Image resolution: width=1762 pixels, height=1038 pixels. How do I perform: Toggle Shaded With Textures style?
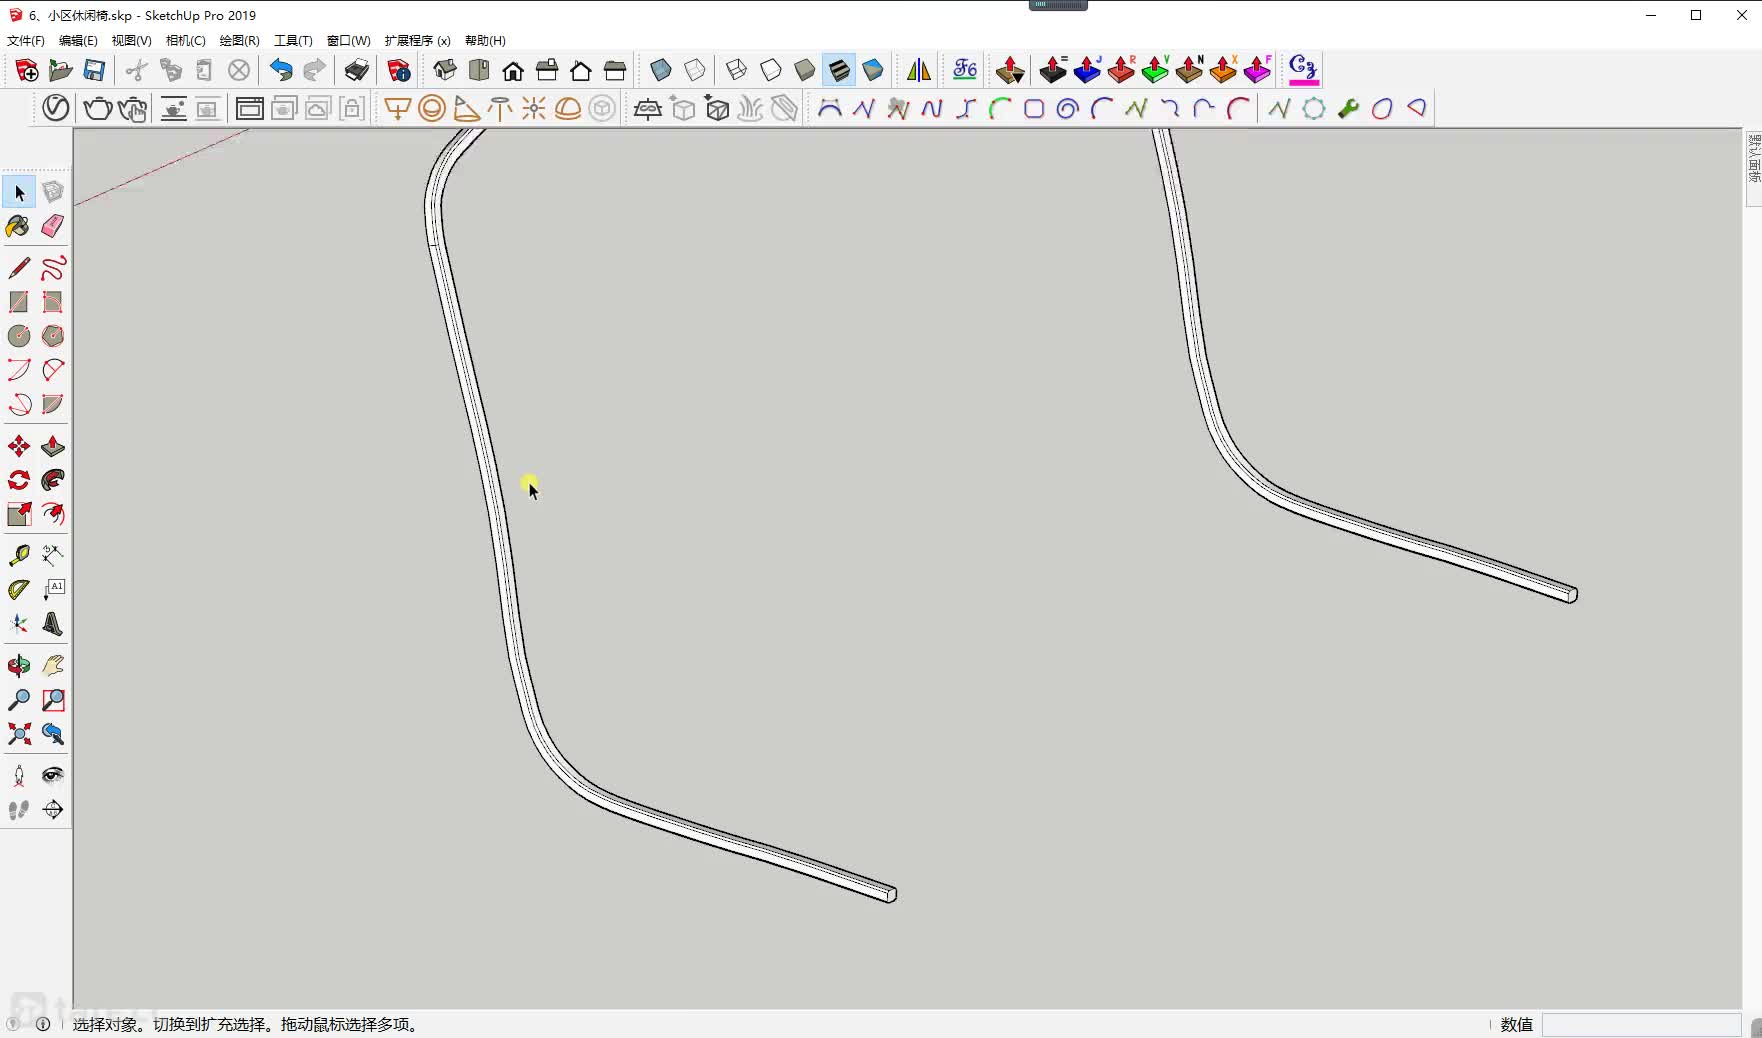[x=839, y=70]
